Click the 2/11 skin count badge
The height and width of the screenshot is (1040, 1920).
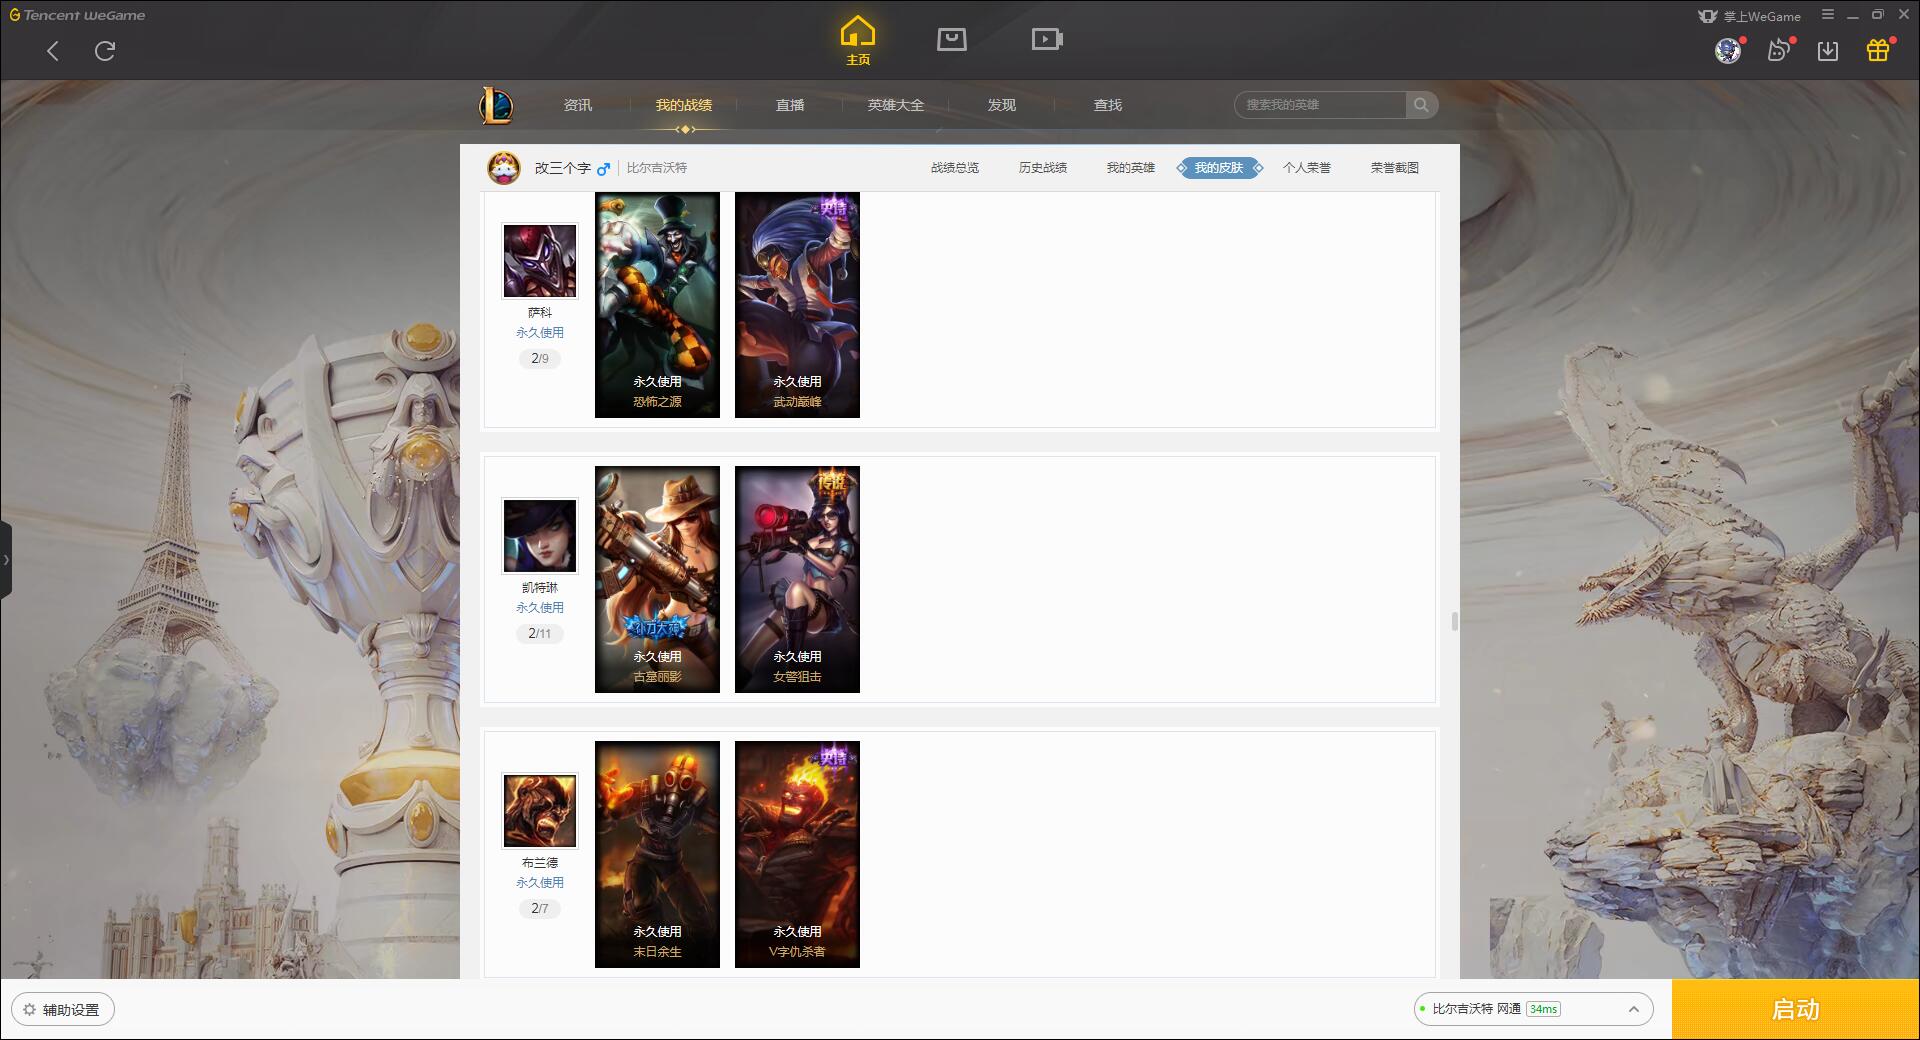tap(540, 633)
